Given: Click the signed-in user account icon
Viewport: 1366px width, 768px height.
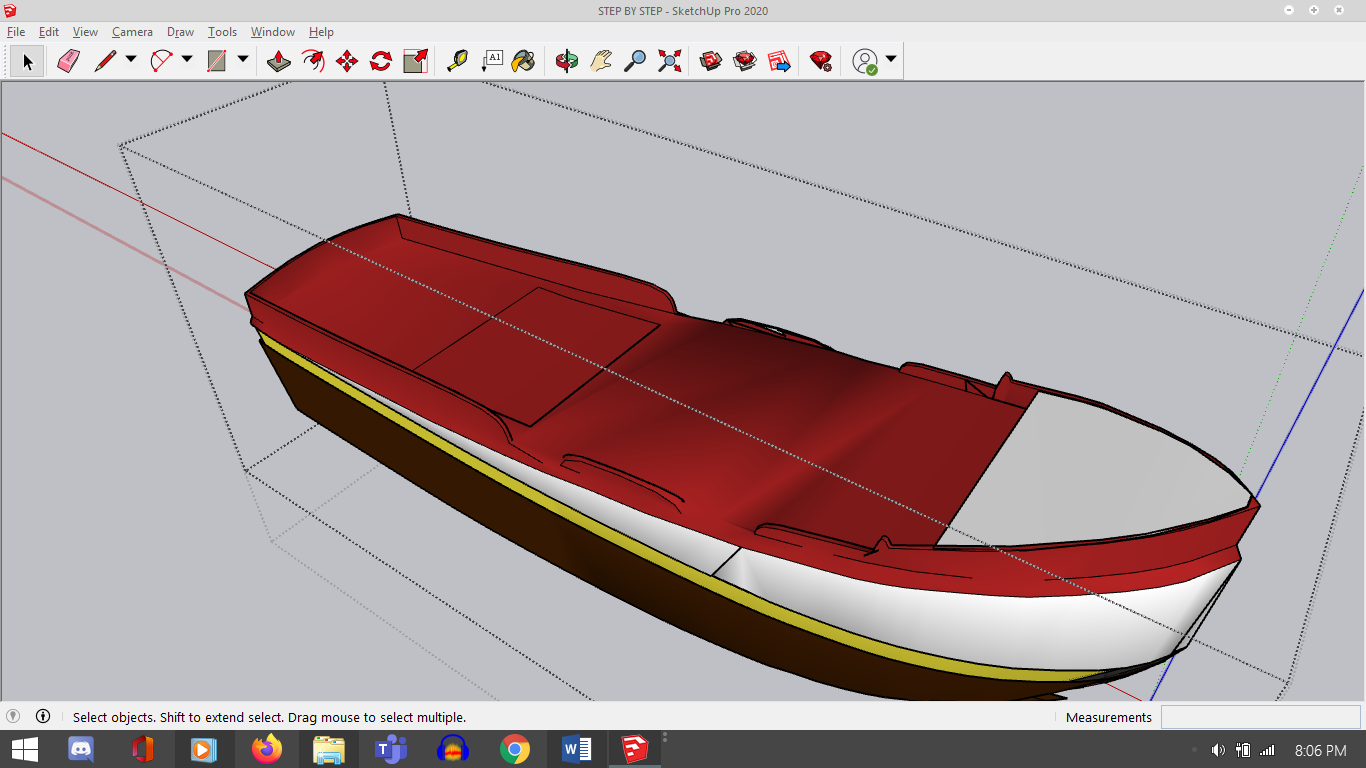Looking at the screenshot, I should (x=865, y=61).
